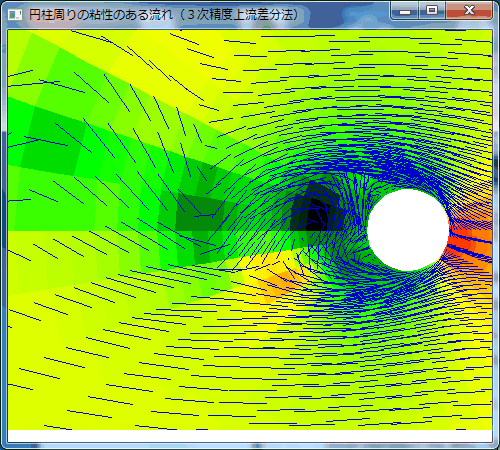The width and height of the screenshot is (500, 450).
Task: Click the white strip at the window bottom
Action: (x=250, y=436)
